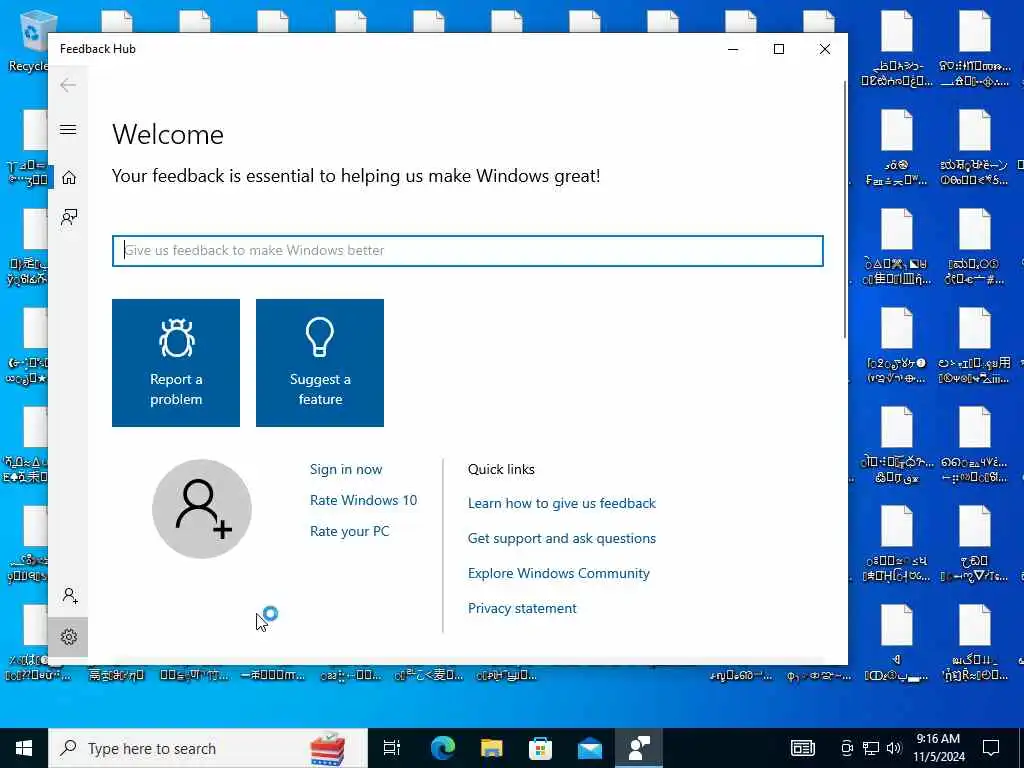Click the Sign in now link
Screen dimensions: 1024x768
346,469
